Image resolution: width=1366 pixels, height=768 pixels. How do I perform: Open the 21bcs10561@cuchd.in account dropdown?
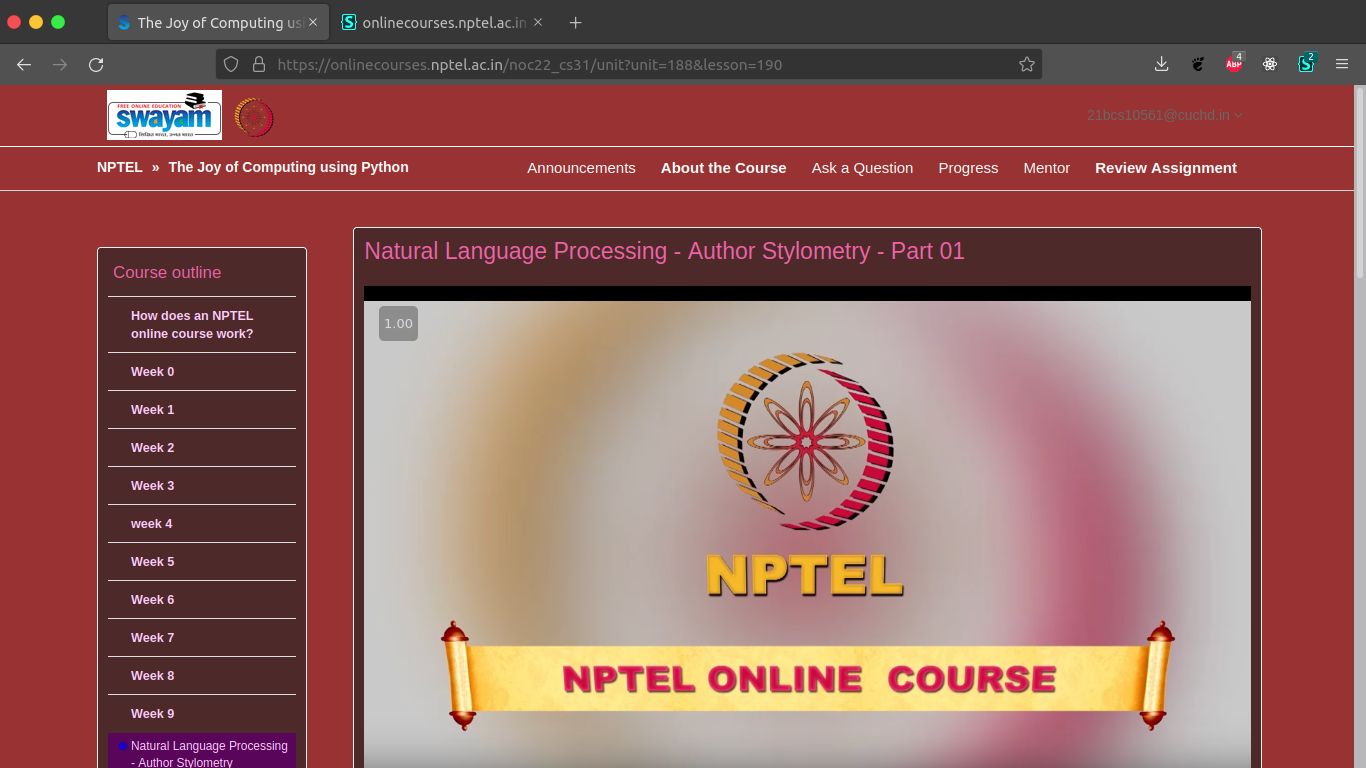[x=1165, y=115]
